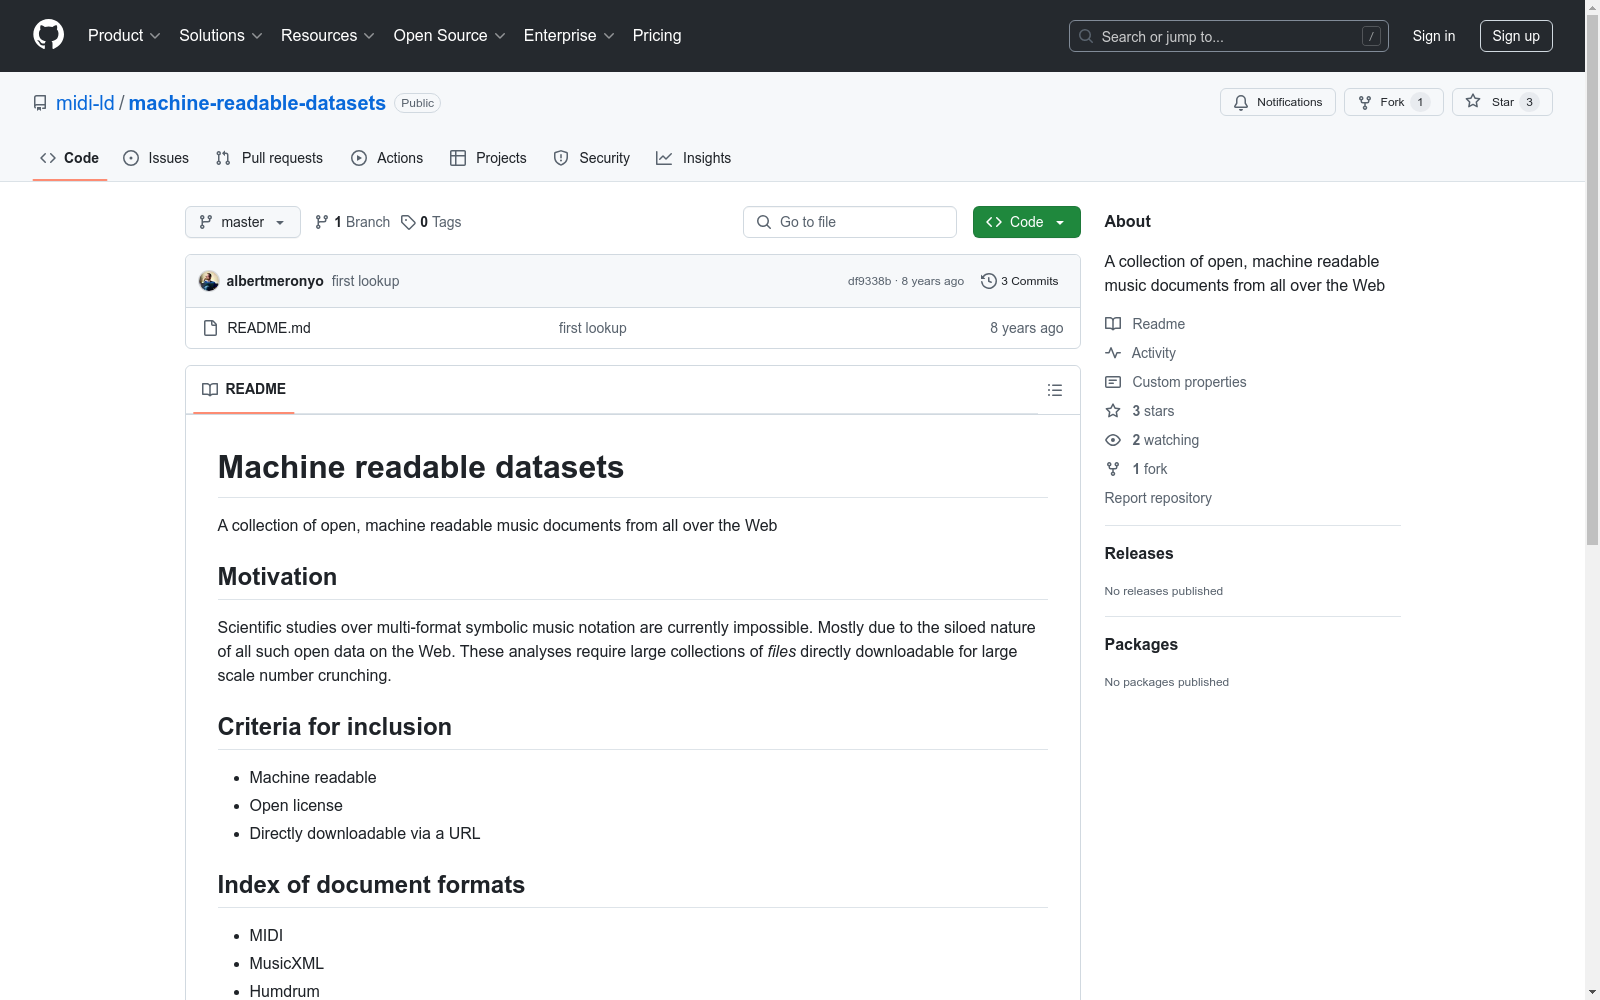The width and height of the screenshot is (1600, 1000).
Task: Open albertmeronyo's user profile link
Action: [x=275, y=281]
